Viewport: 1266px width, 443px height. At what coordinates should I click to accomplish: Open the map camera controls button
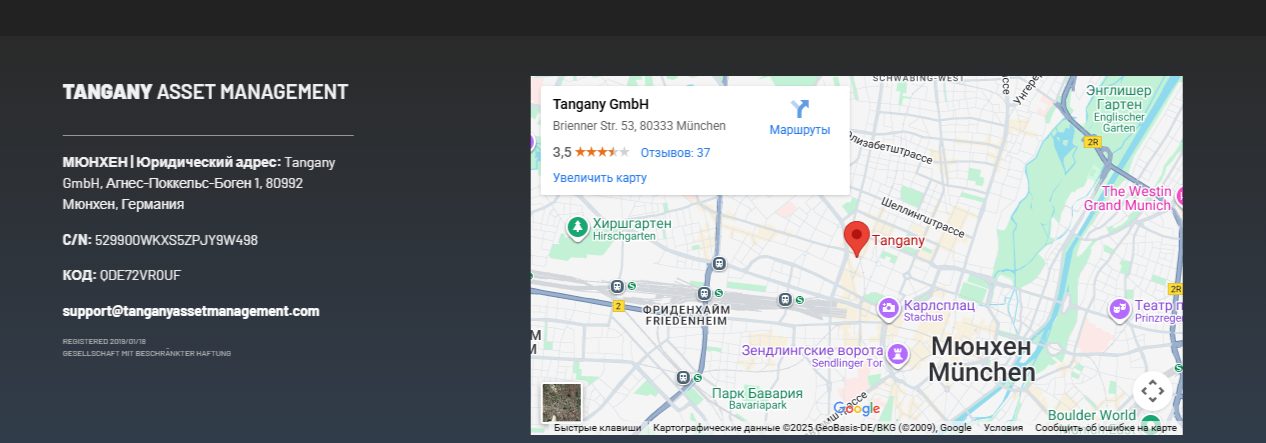(1151, 390)
